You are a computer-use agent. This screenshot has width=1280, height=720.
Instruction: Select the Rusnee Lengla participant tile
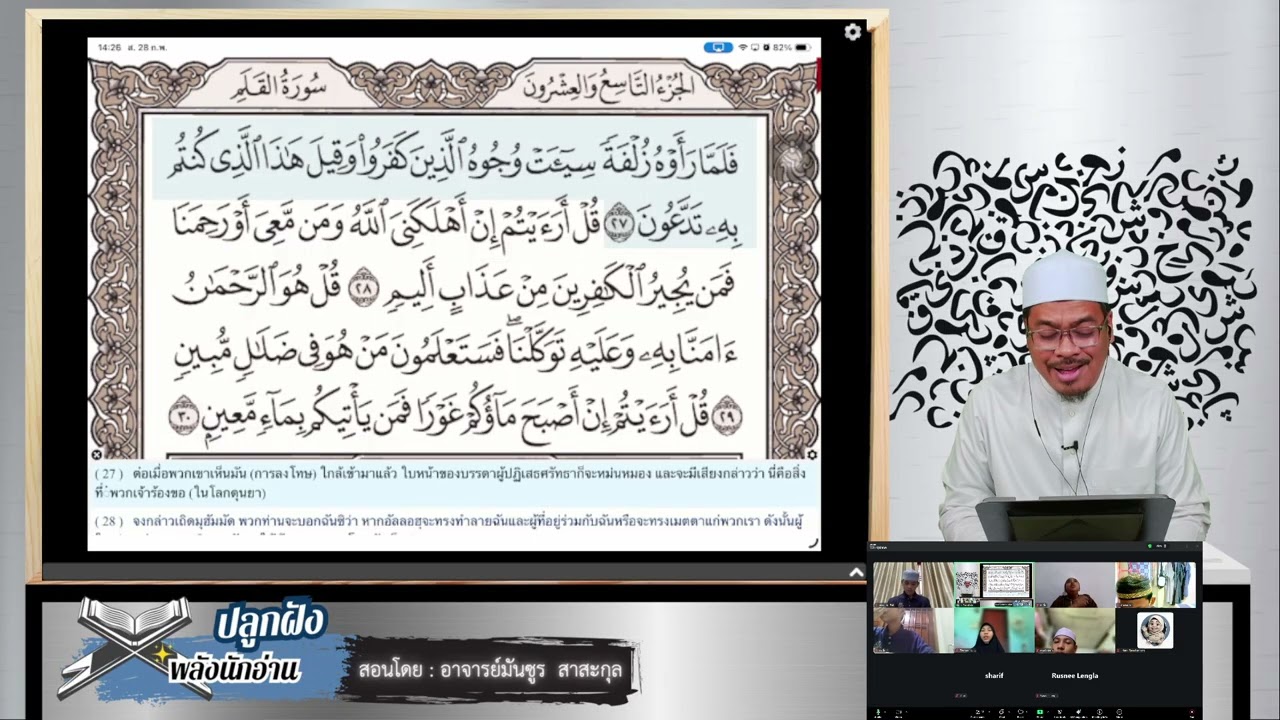(x=1075, y=676)
